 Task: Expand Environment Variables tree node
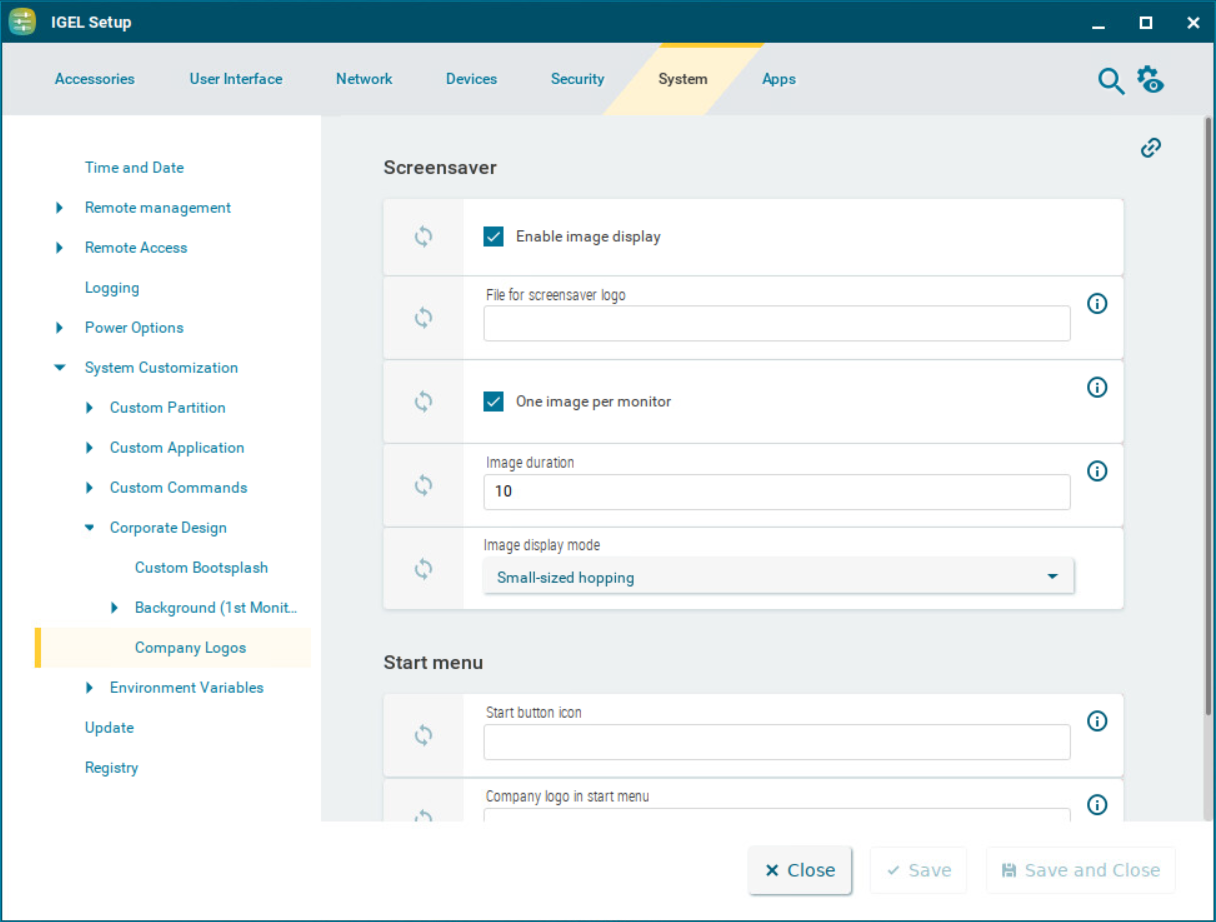click(x=89, y=688)
